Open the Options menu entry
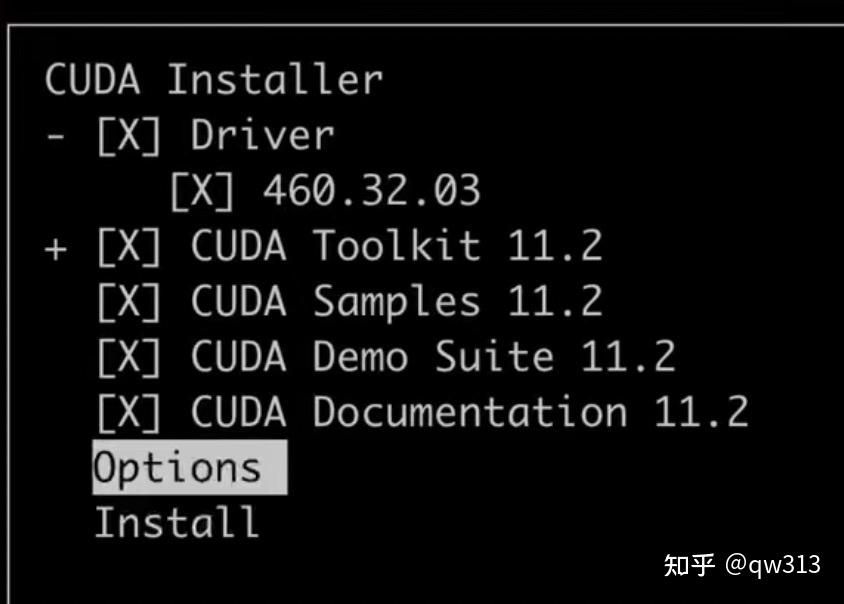 tap(177, 468)
